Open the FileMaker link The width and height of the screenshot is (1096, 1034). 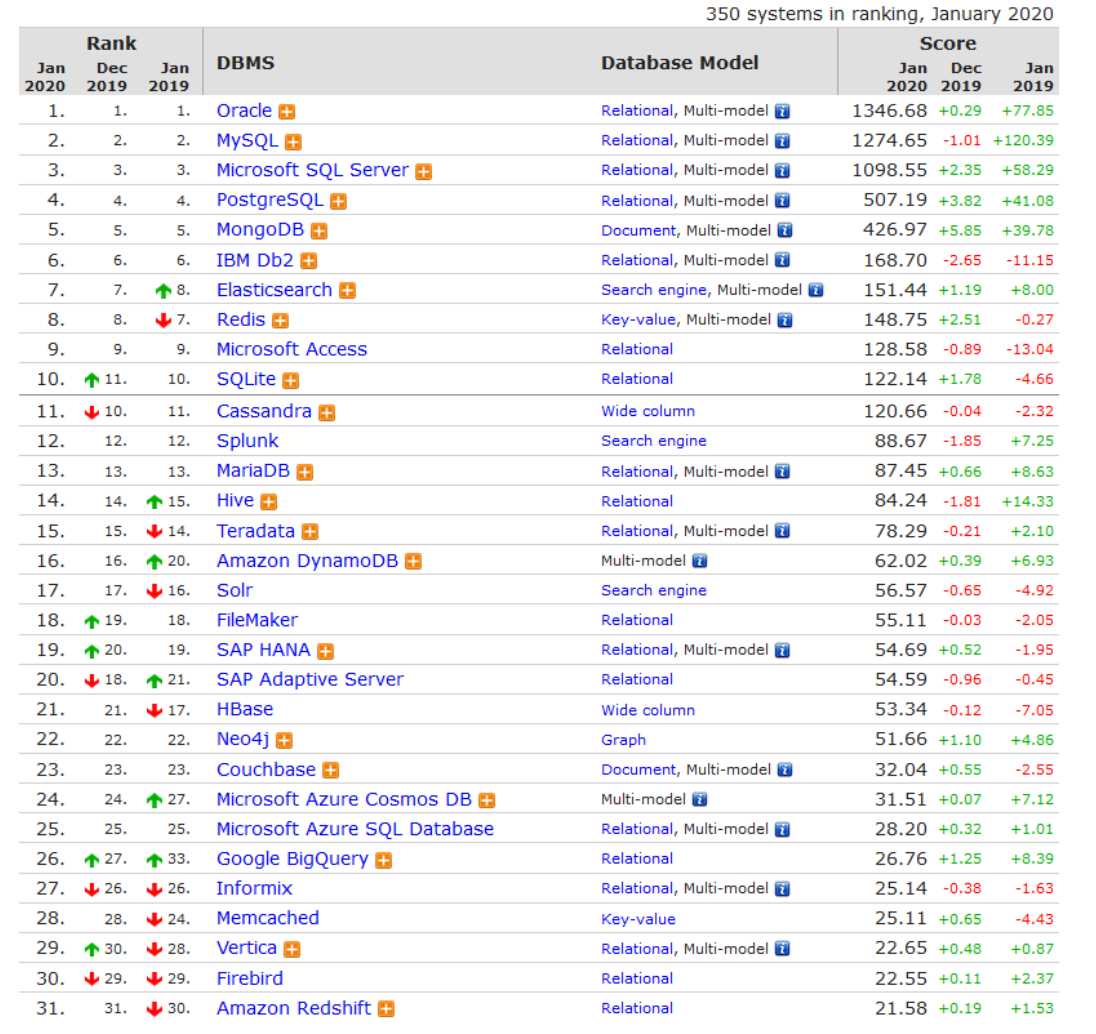(x=257, y=620)
